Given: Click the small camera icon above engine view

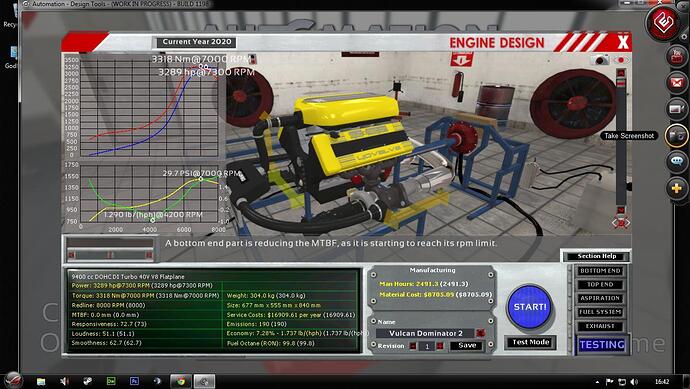Looking at the screenshot, I should pyautogui.click(x=602, y=60).
